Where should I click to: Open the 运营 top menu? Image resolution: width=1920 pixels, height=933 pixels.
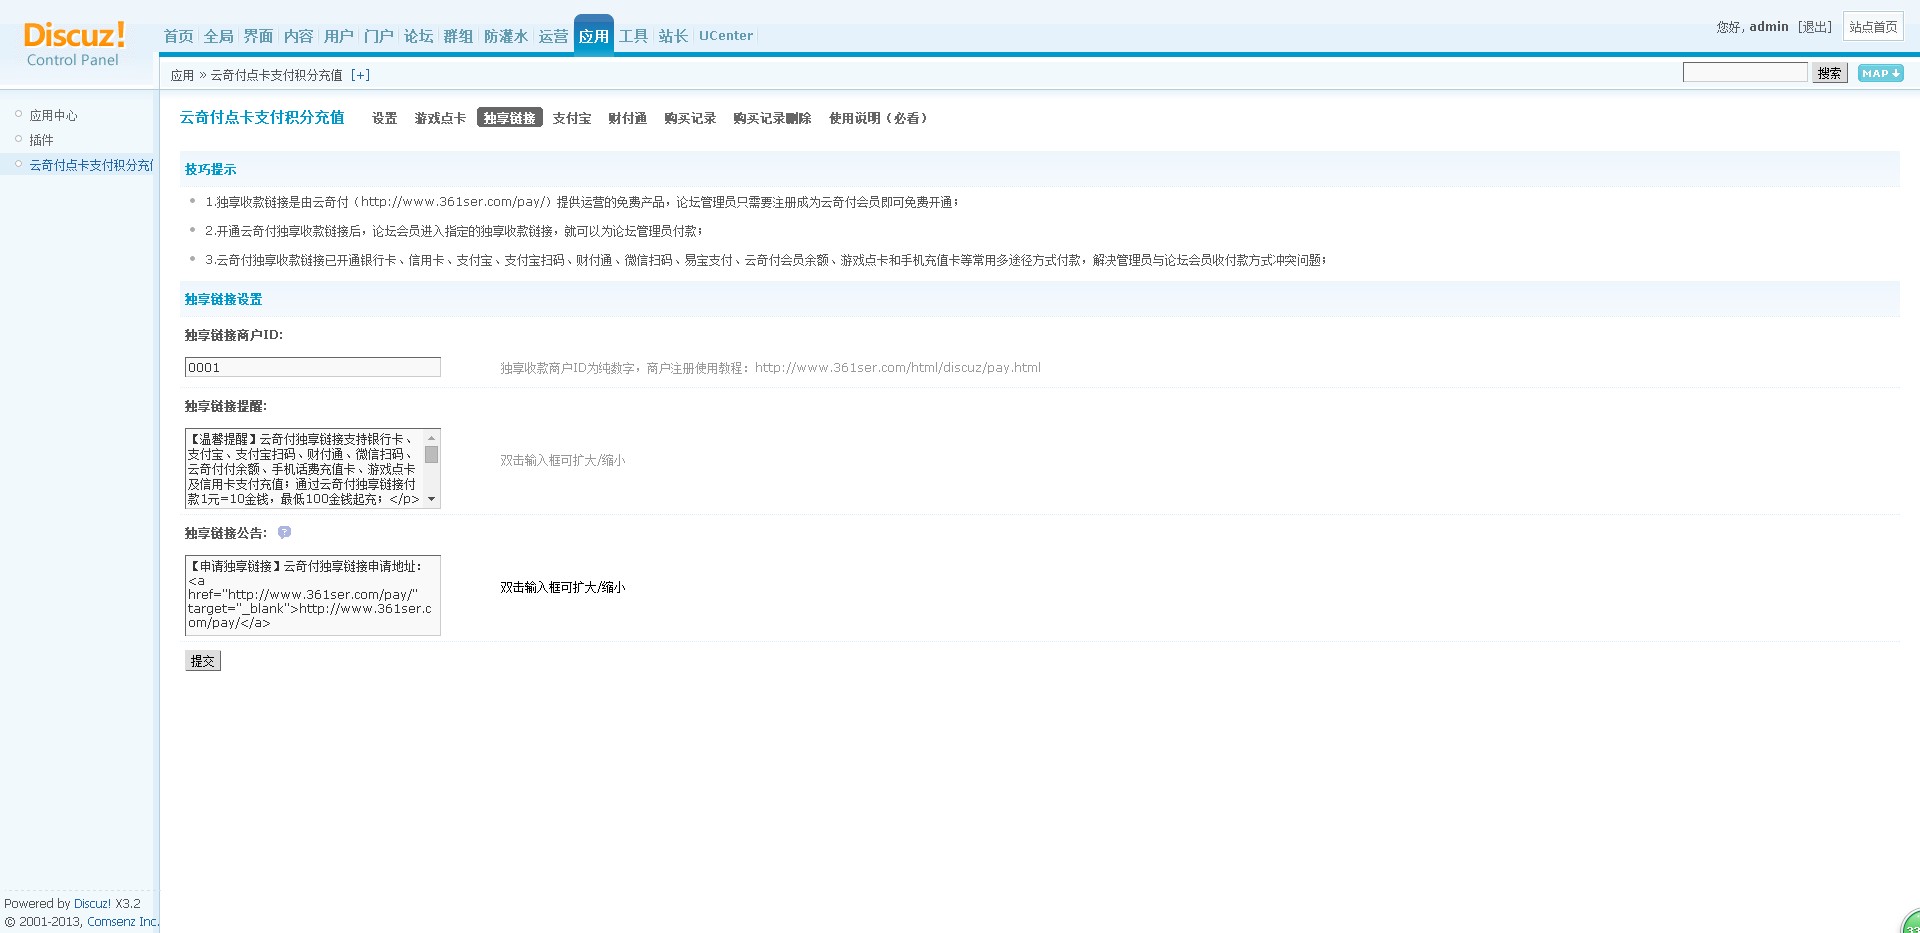tap(553, 36)
